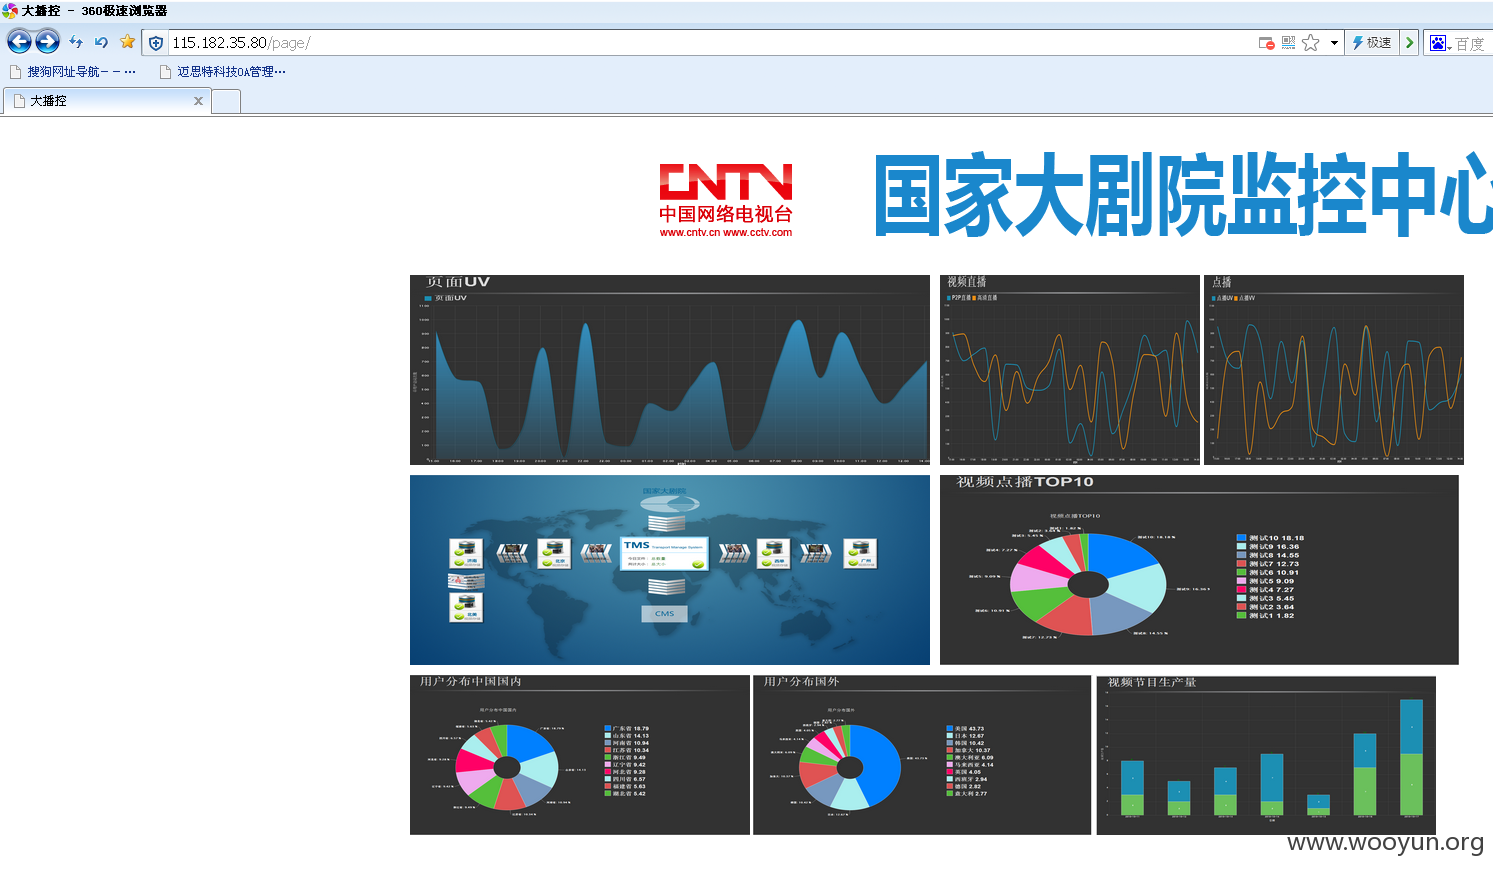Select the 广州 server node icon
The width and height of the screenshot is (1493, 871).
pyautogui.click(x=861, y=553)
